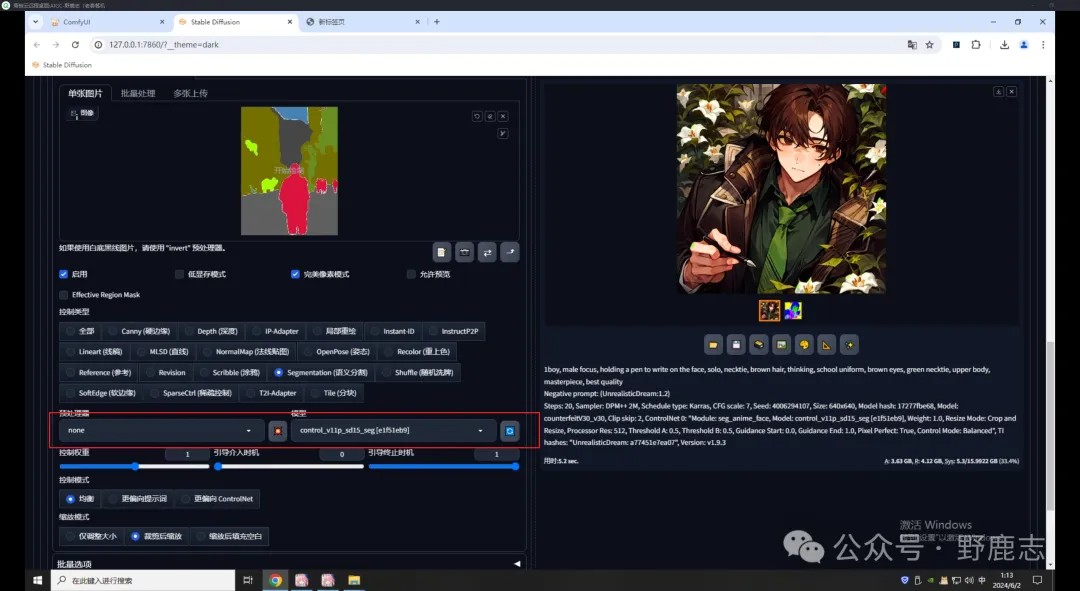Click the pen edit icon beside the ControlNet image
The width and height of the screenshot is (1080, 591).
coord(503,134)
